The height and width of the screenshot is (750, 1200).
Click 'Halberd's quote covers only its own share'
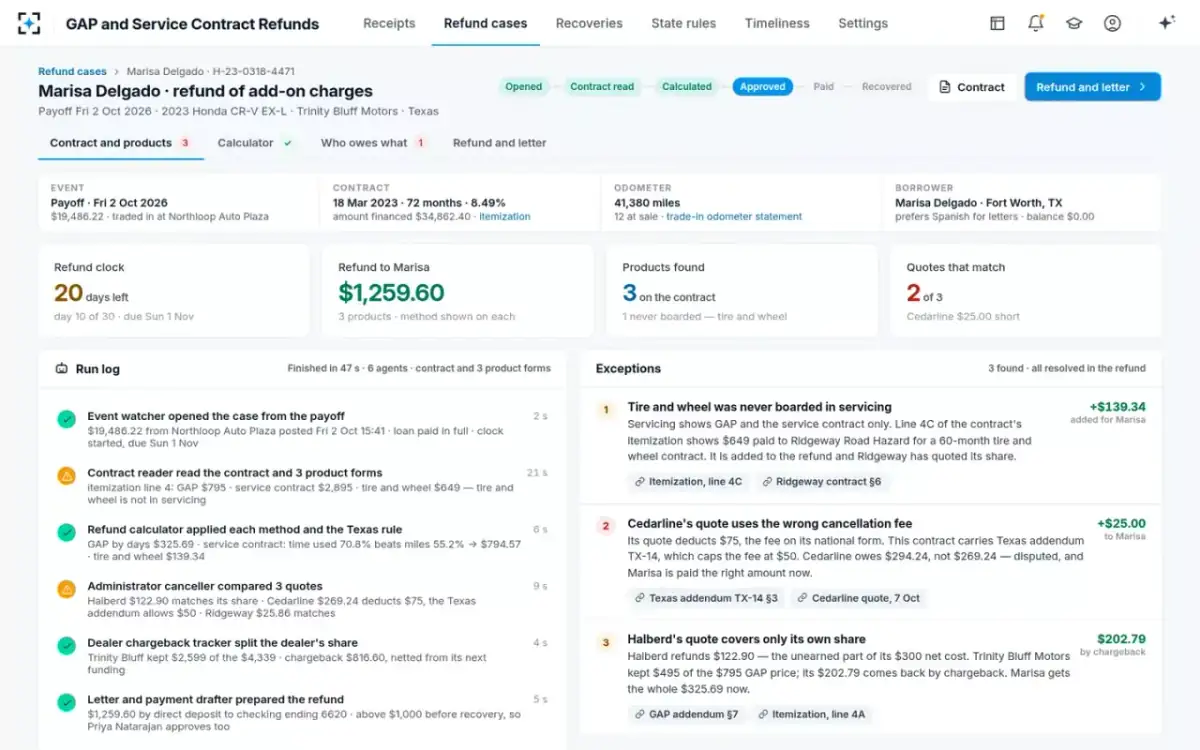pos(746,639)
